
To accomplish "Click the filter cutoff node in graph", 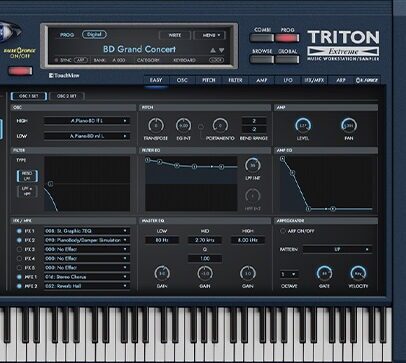I will pos(50,184).
